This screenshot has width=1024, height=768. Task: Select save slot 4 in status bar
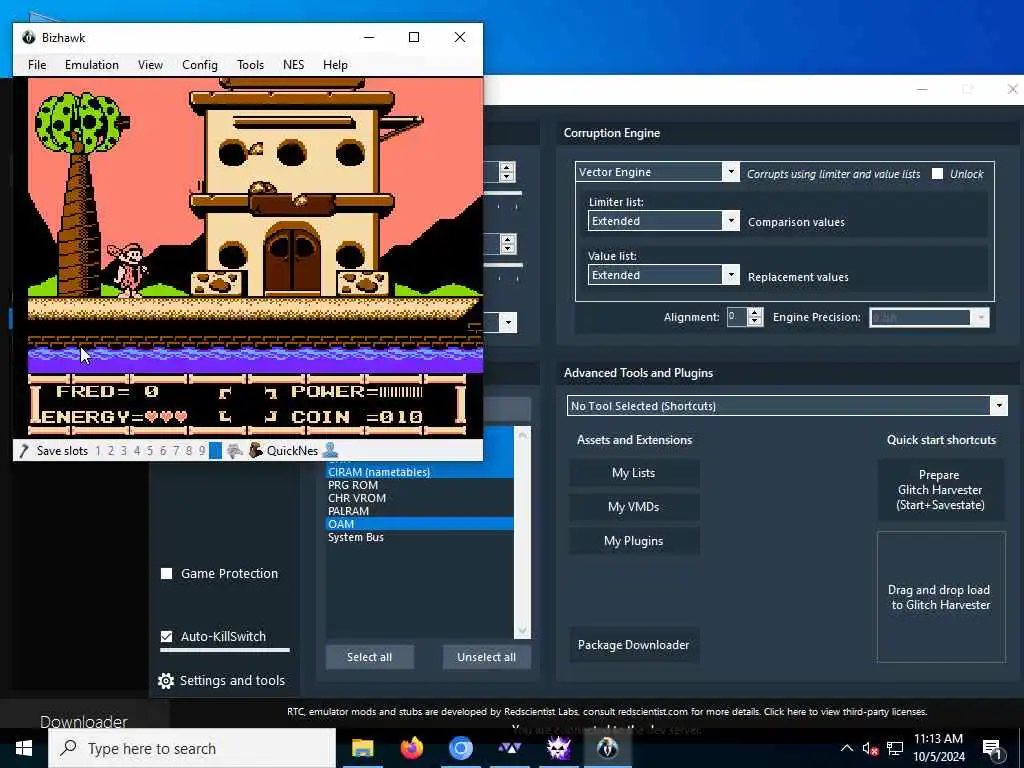[x=136, y=451]
